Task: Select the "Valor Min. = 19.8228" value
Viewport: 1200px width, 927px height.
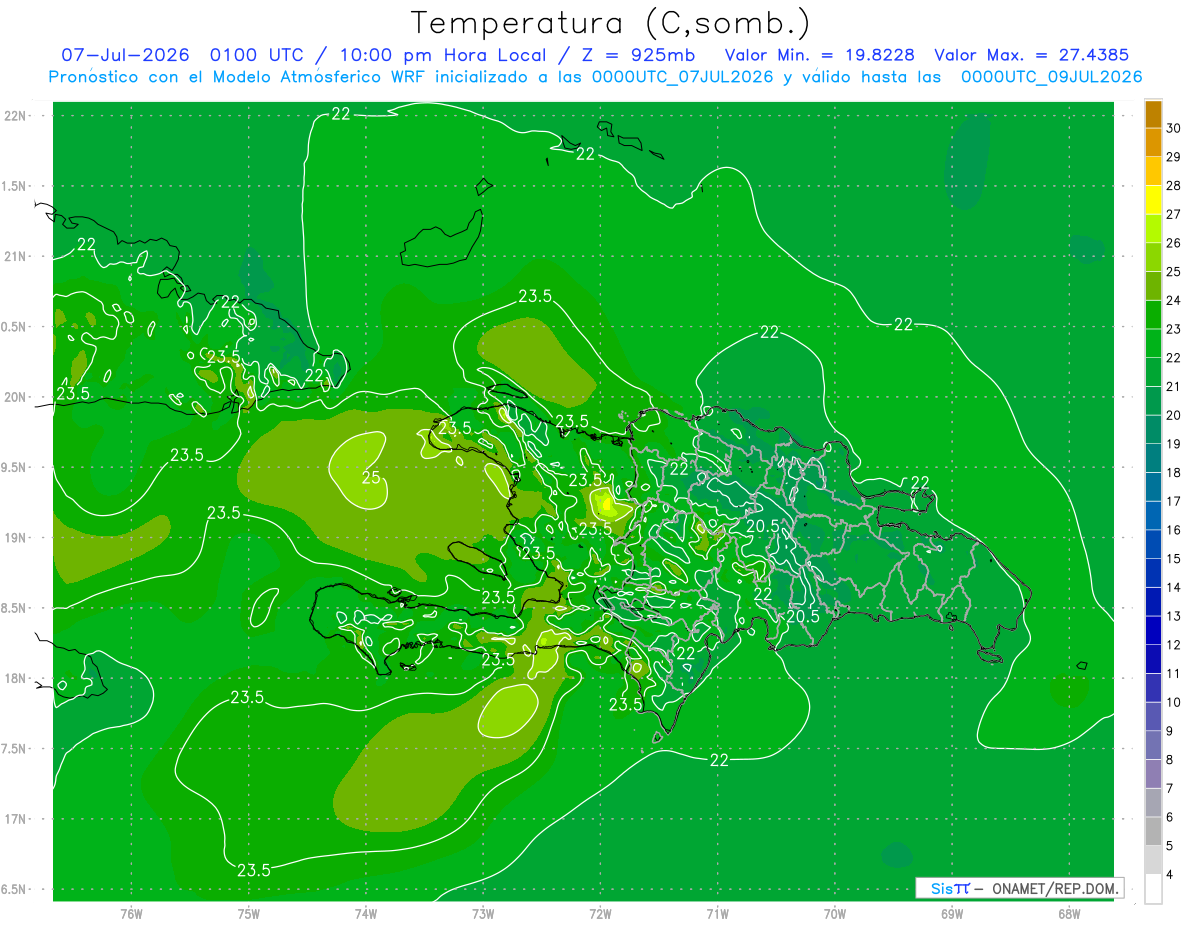Action: pos(821,55)
